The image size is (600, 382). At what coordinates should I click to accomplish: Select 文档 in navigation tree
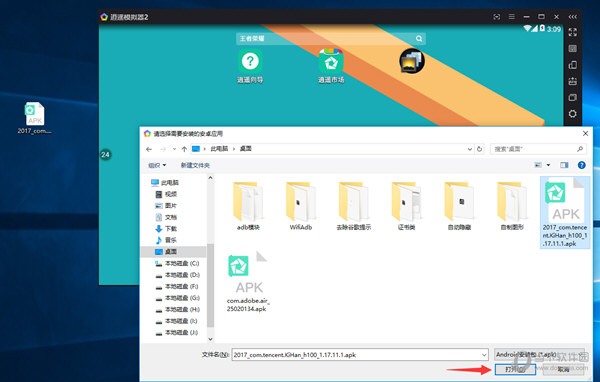point(166,217)
